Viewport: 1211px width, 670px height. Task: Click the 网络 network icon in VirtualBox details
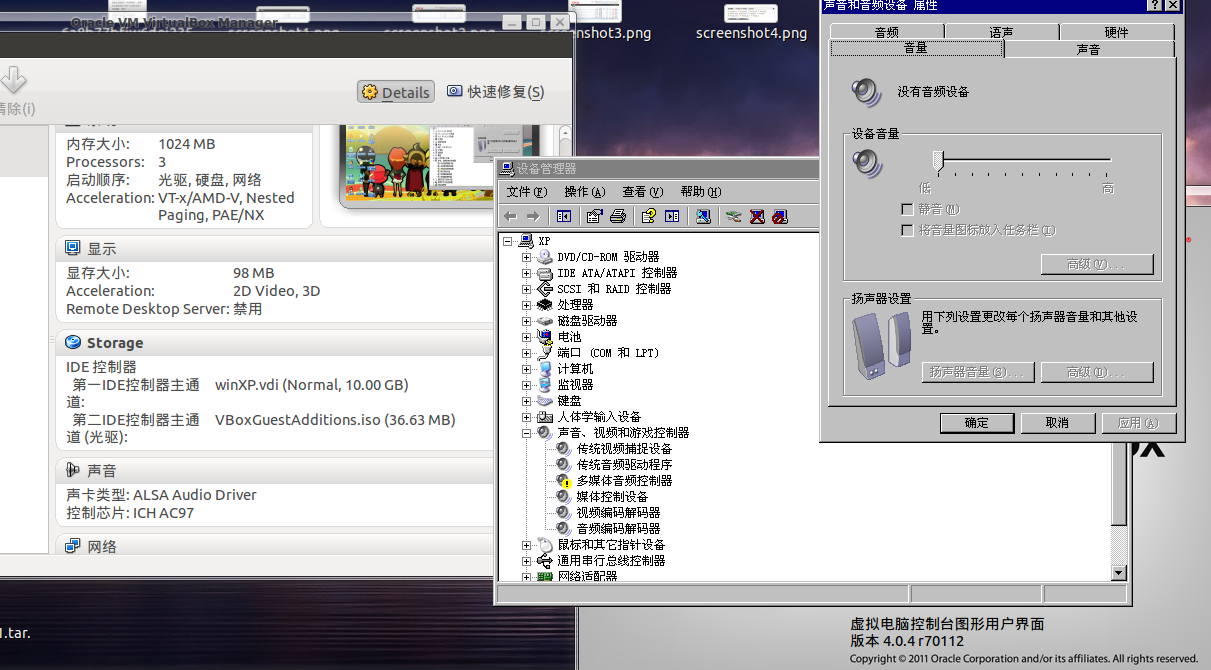(x=73, y=546)
